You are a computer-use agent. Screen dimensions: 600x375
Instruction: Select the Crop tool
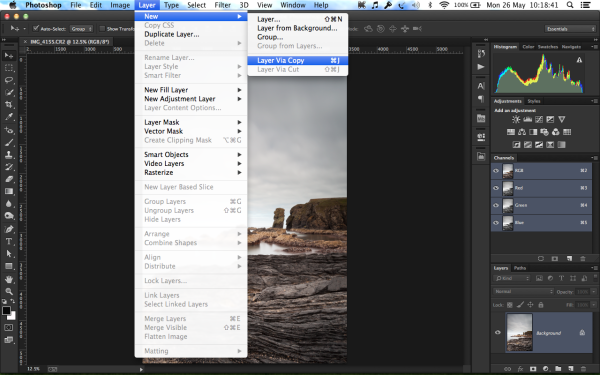(x=8, y=104)
